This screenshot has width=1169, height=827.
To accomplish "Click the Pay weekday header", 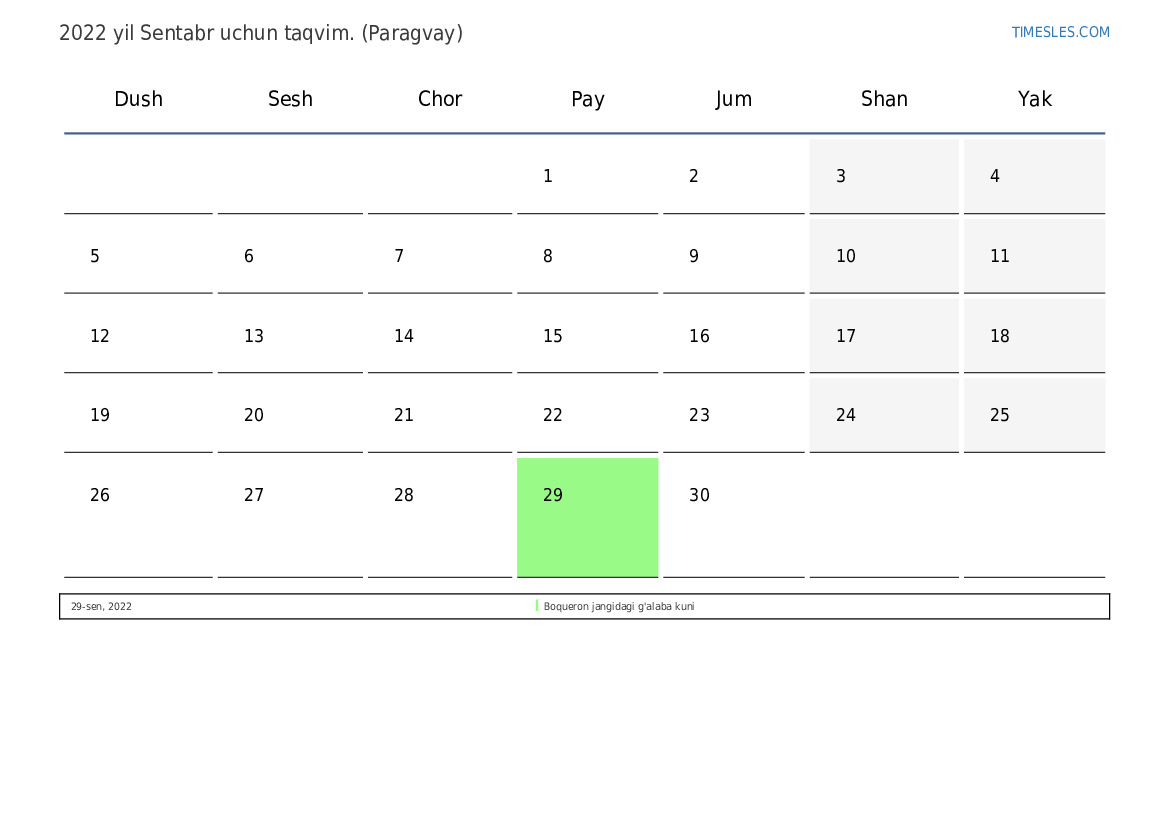I will click(587, 99).
